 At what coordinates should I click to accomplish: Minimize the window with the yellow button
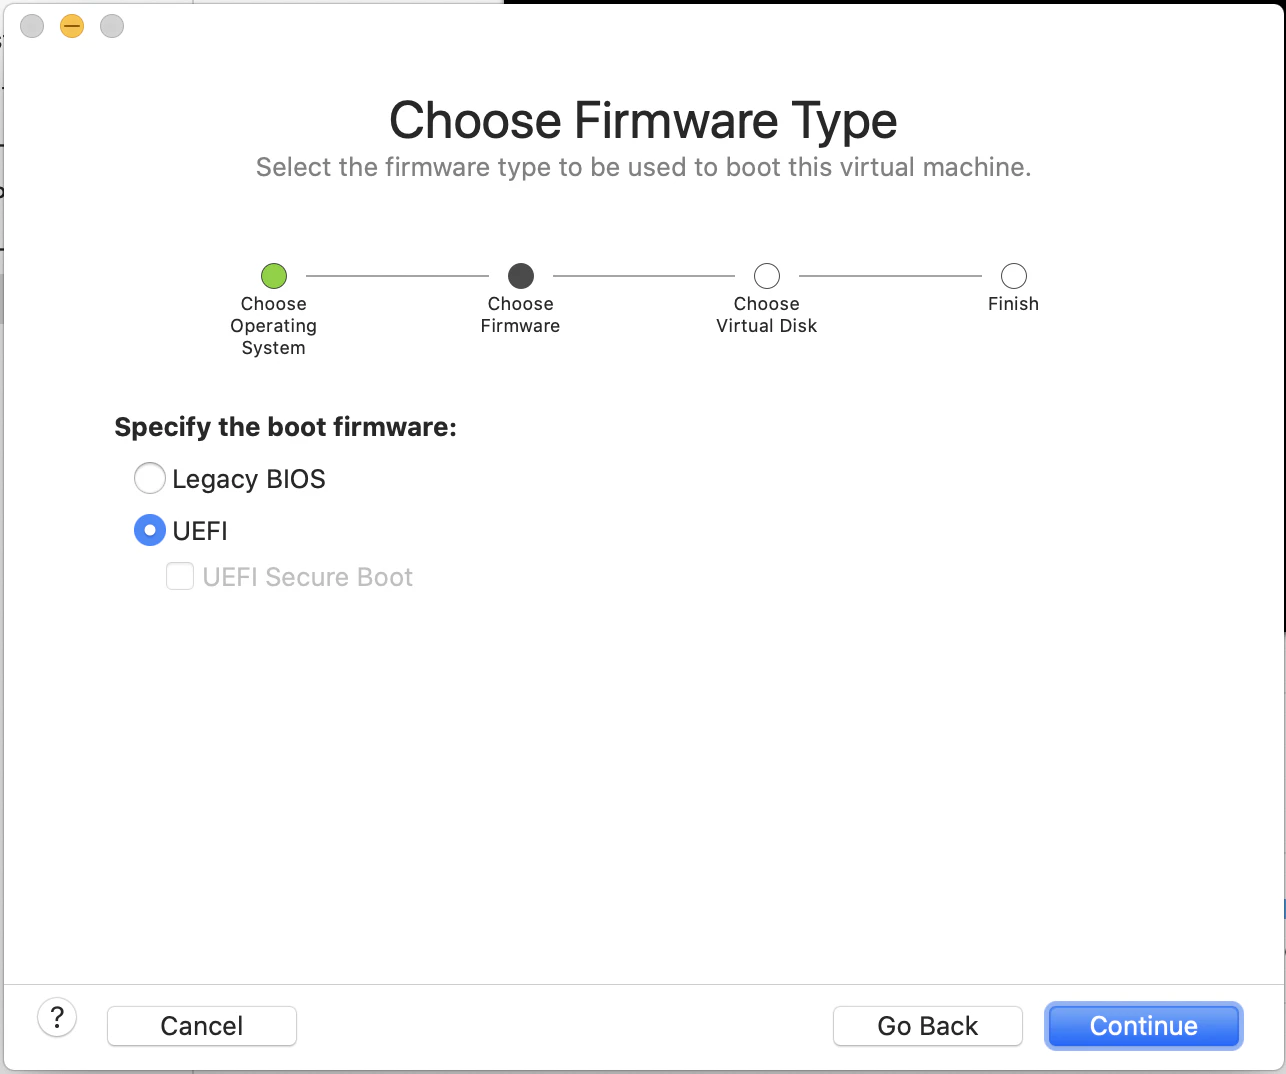(72, 26)
